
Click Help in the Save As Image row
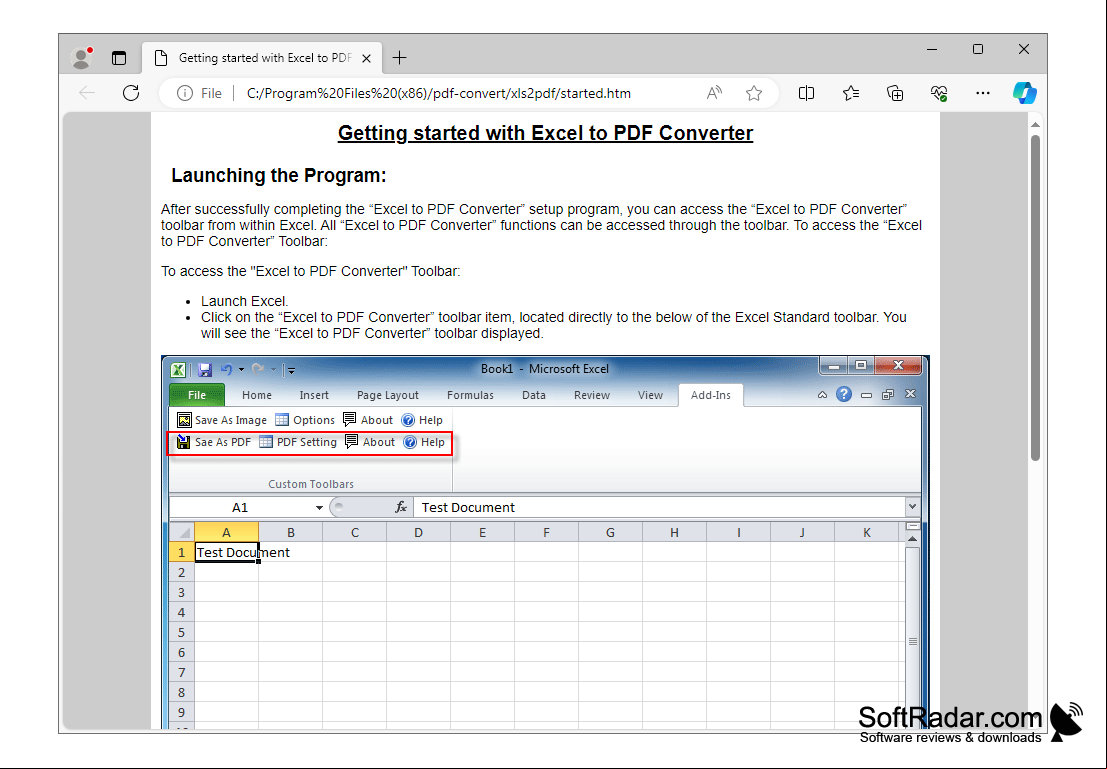421,420
